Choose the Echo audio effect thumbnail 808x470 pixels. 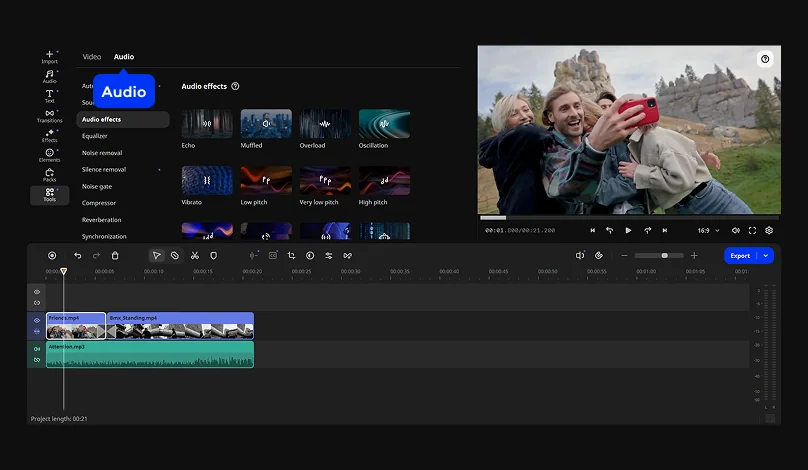[x=207, y=124]
